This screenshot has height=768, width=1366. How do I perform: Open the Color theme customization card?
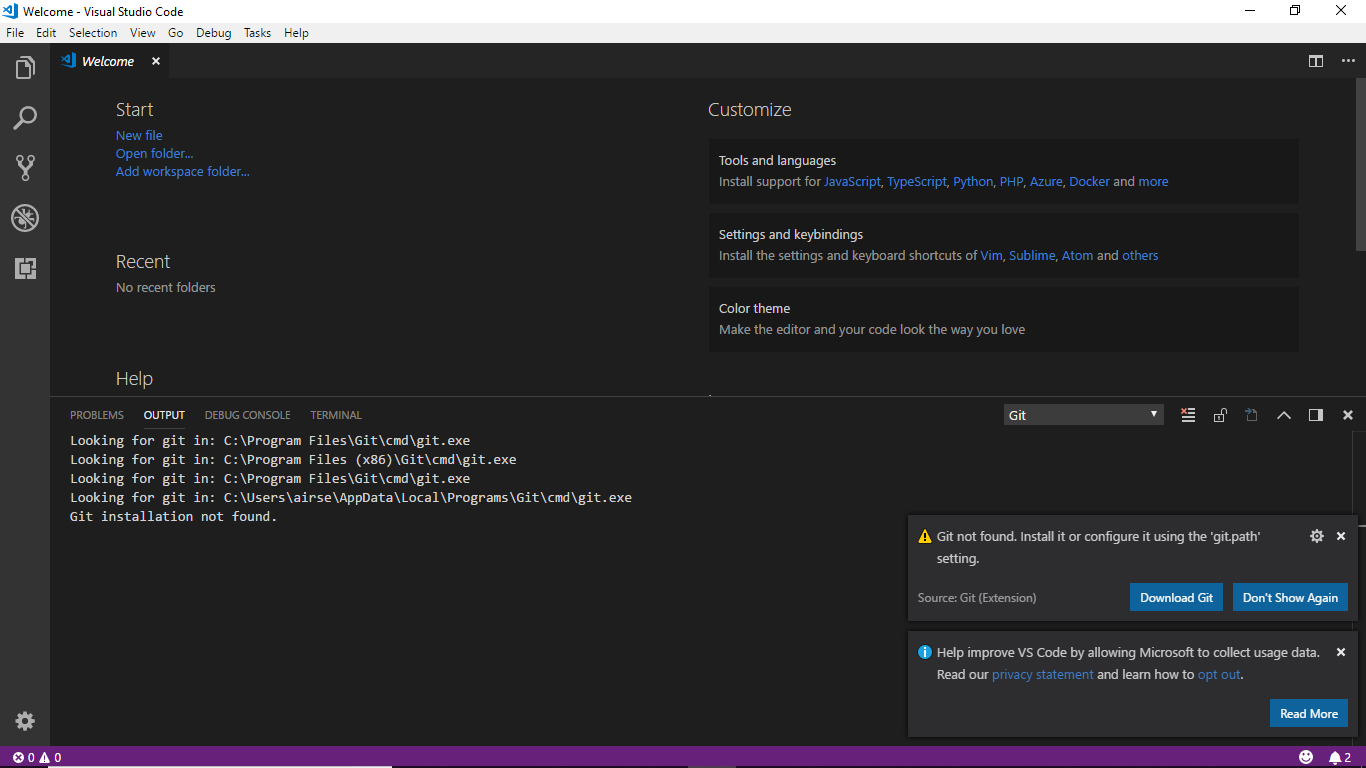[1003, 319]
